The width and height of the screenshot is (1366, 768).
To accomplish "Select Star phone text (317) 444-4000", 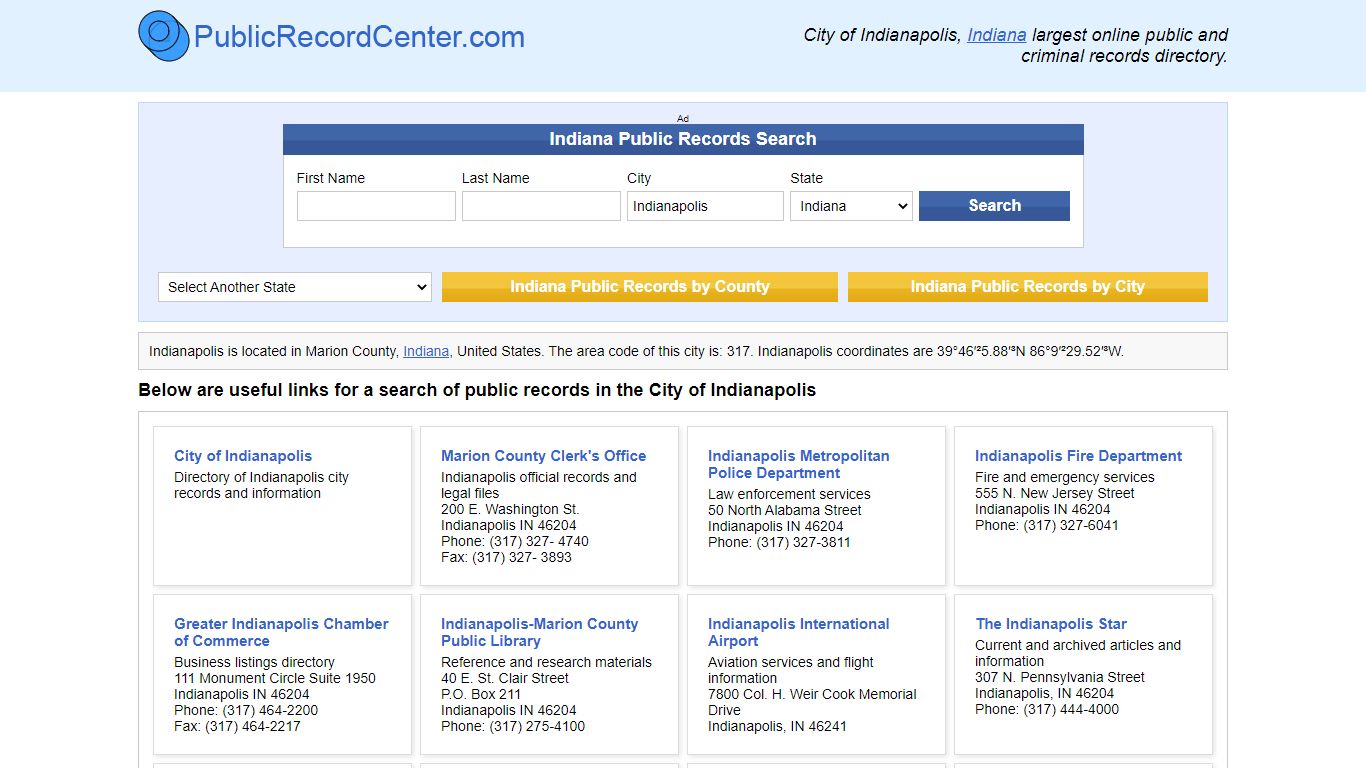I will pos(1071,709).
